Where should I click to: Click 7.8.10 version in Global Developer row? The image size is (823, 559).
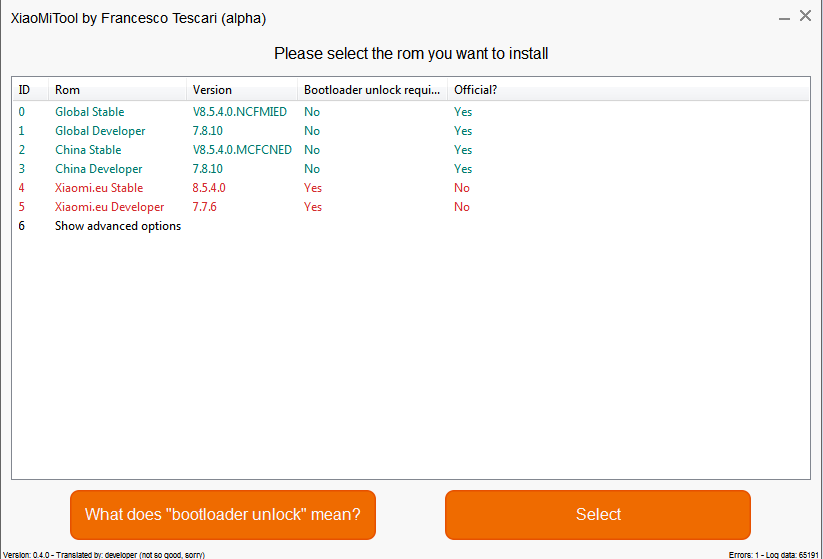207,131
